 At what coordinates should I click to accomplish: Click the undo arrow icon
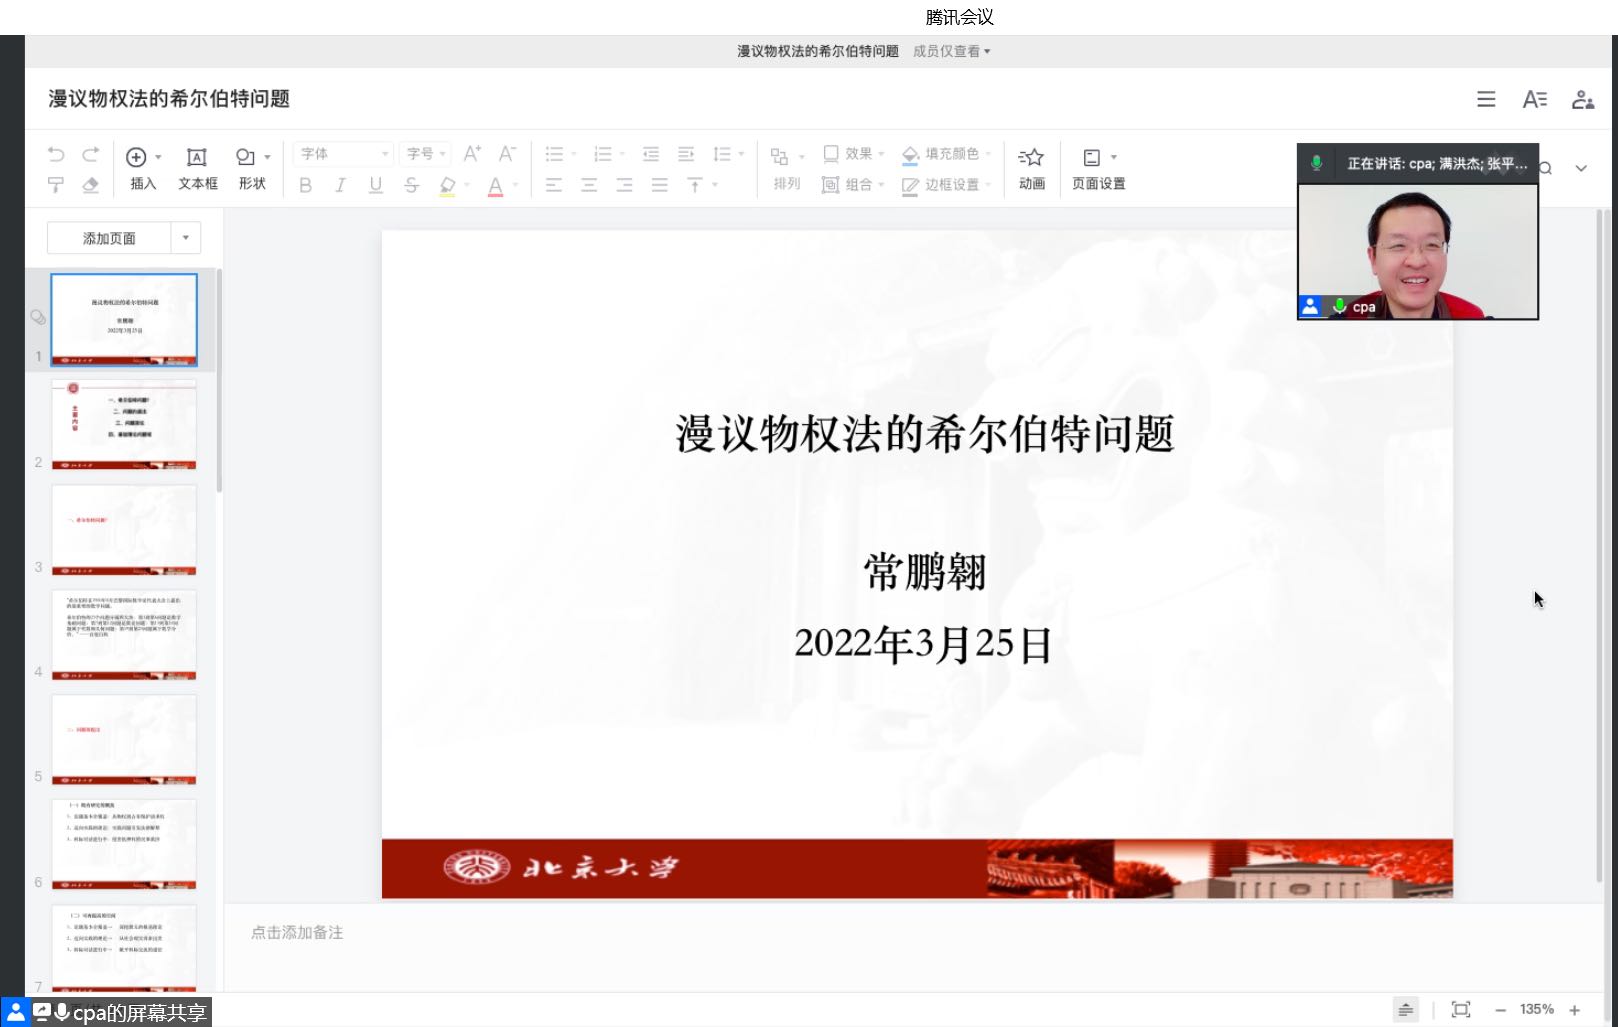point(56,154)
